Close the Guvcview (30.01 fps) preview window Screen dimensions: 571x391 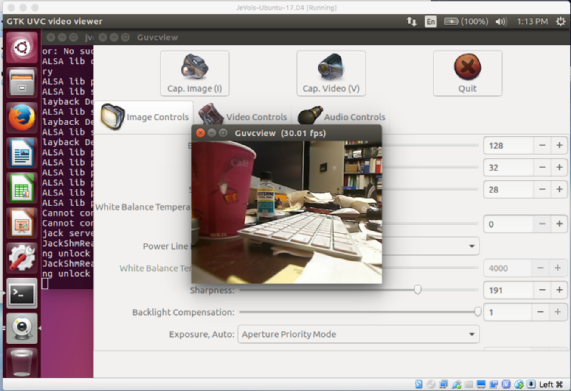[x=200, y=133]
